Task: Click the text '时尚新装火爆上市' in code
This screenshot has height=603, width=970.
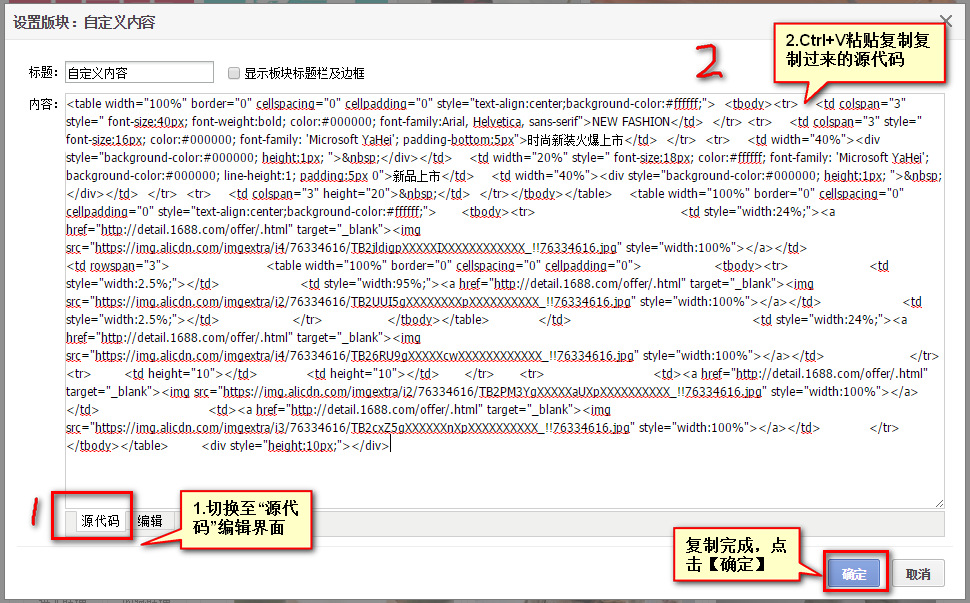Action: tap(575, 140)
